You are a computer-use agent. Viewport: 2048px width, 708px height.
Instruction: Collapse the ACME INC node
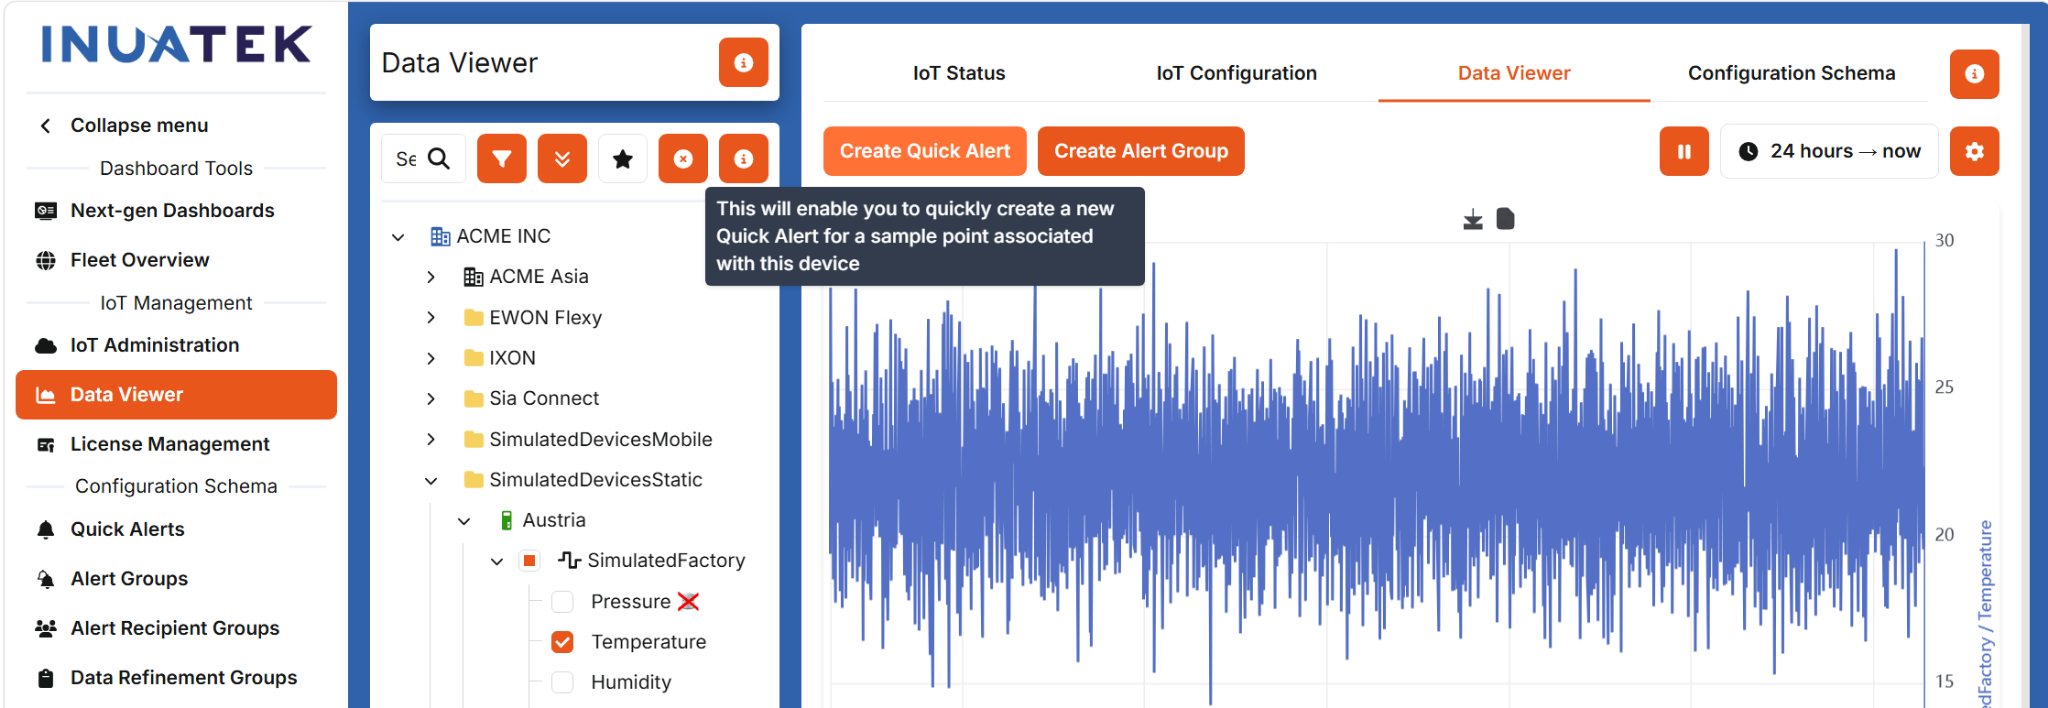tap(398, 237)
